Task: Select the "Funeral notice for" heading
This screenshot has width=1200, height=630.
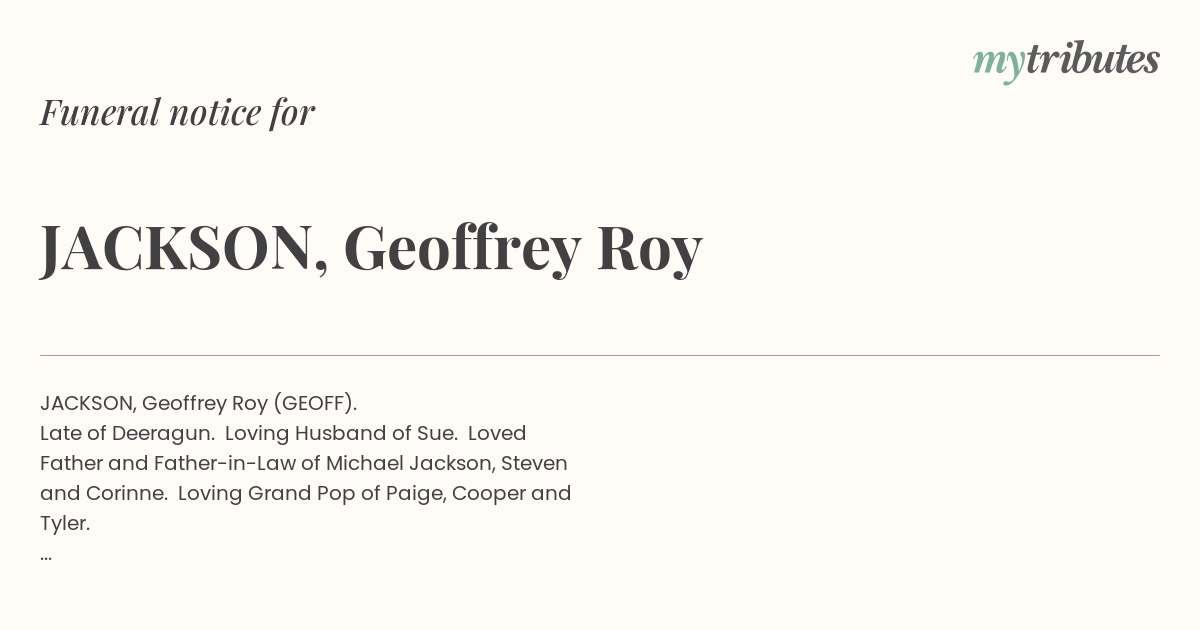Action: coord(177,112)
